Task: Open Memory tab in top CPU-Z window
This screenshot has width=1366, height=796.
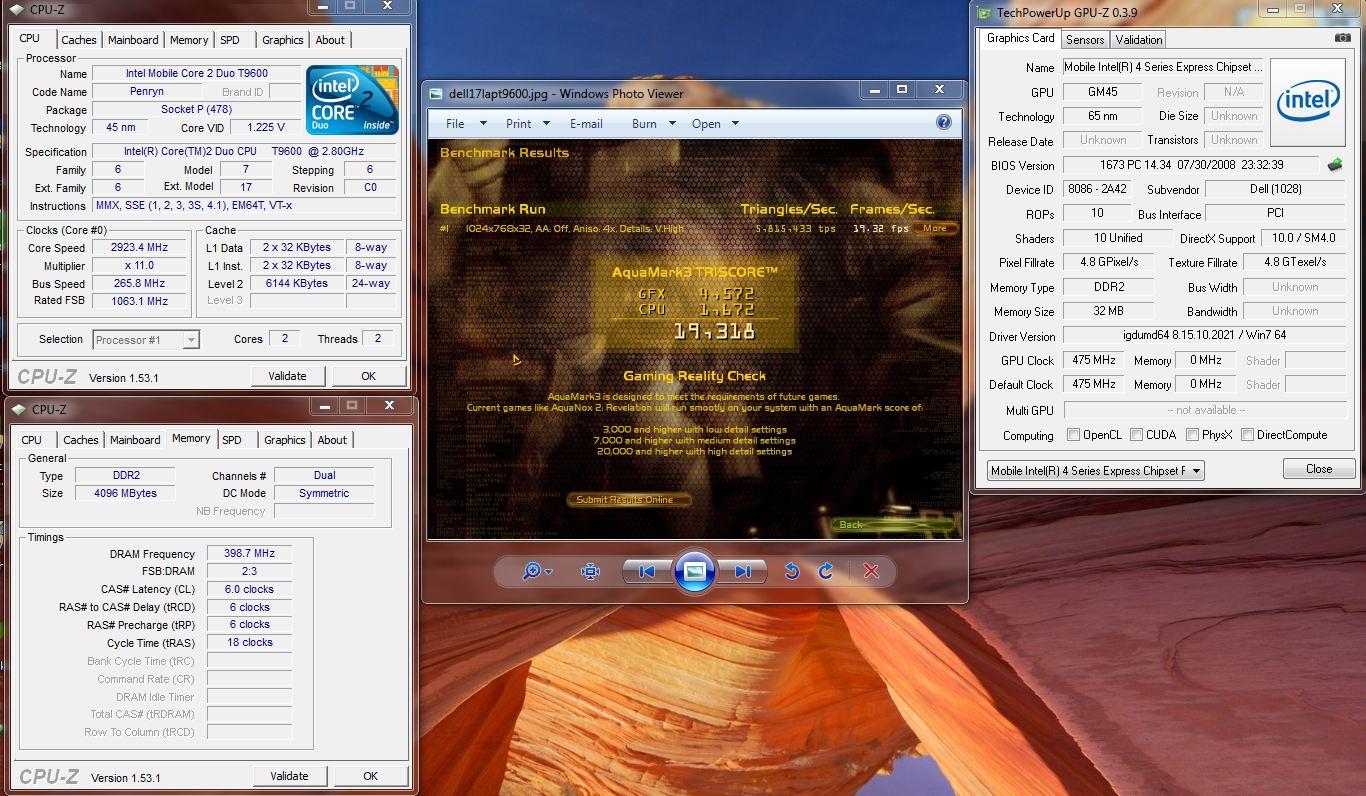Action: pyautogui.click(x=189, y=40)
